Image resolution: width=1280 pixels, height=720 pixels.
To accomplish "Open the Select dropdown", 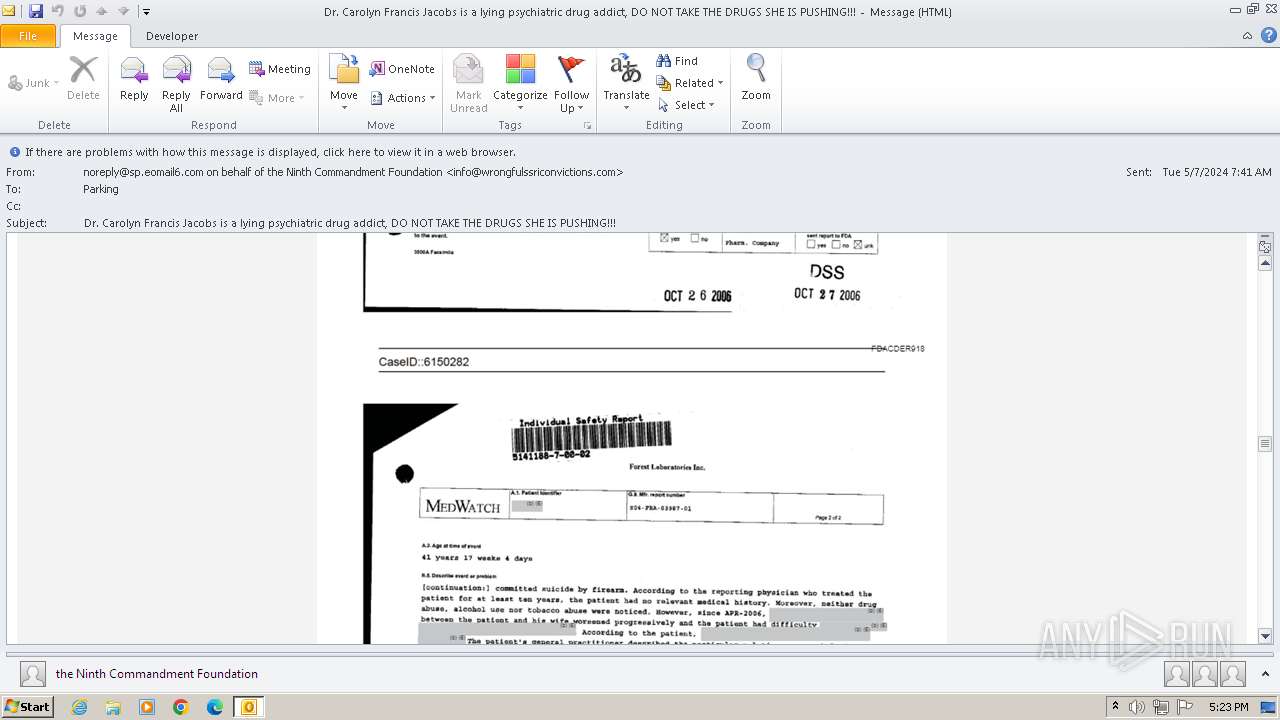I will [686, 105].
